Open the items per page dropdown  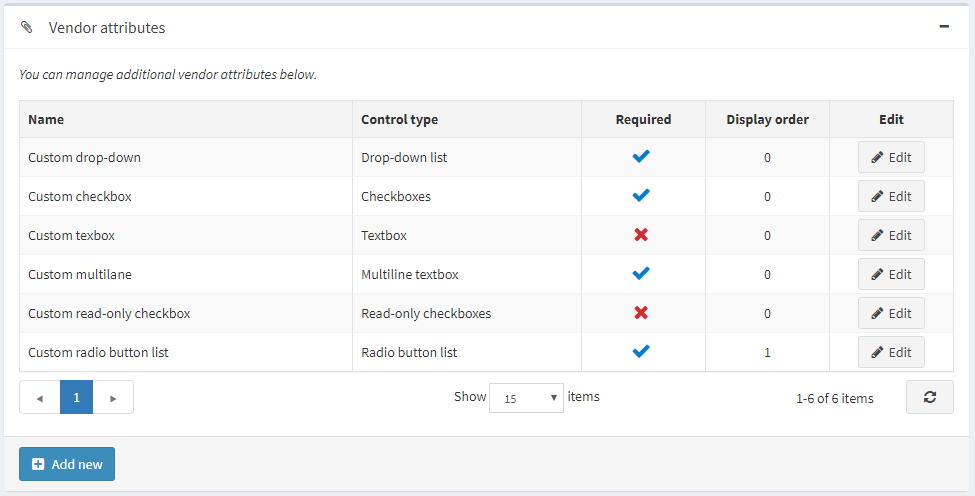[x=526, y=398]
